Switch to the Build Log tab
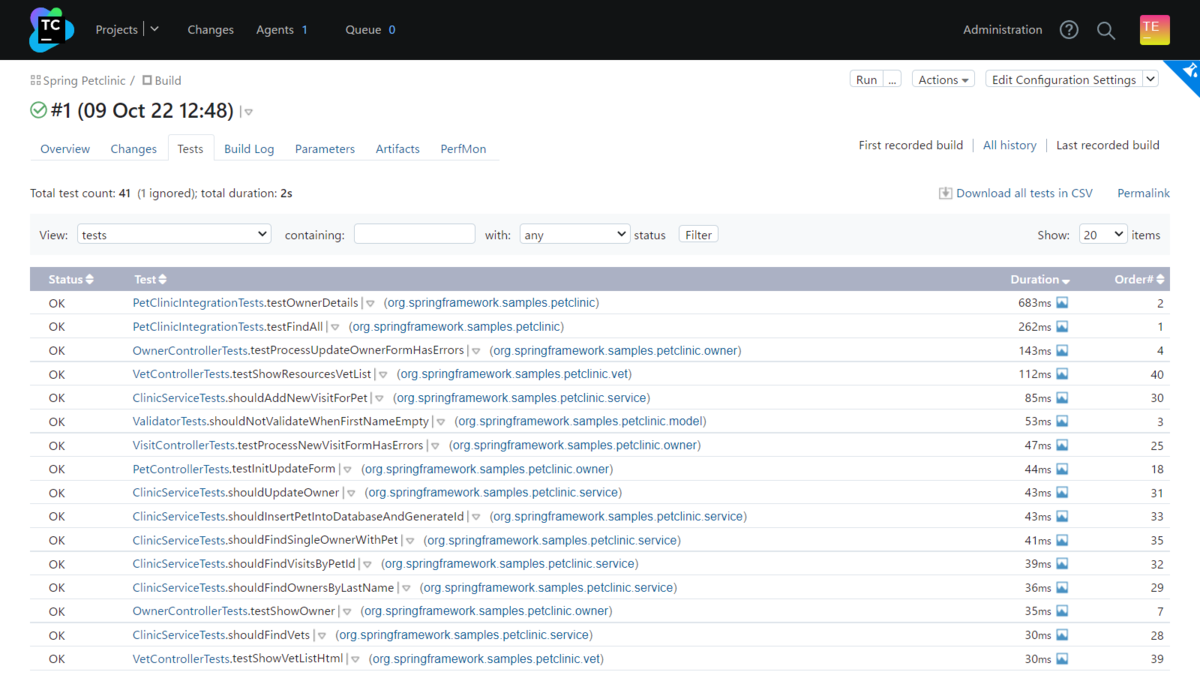Image resolution: width=1200 pixels, height=675 pixels. coord(249,149)
